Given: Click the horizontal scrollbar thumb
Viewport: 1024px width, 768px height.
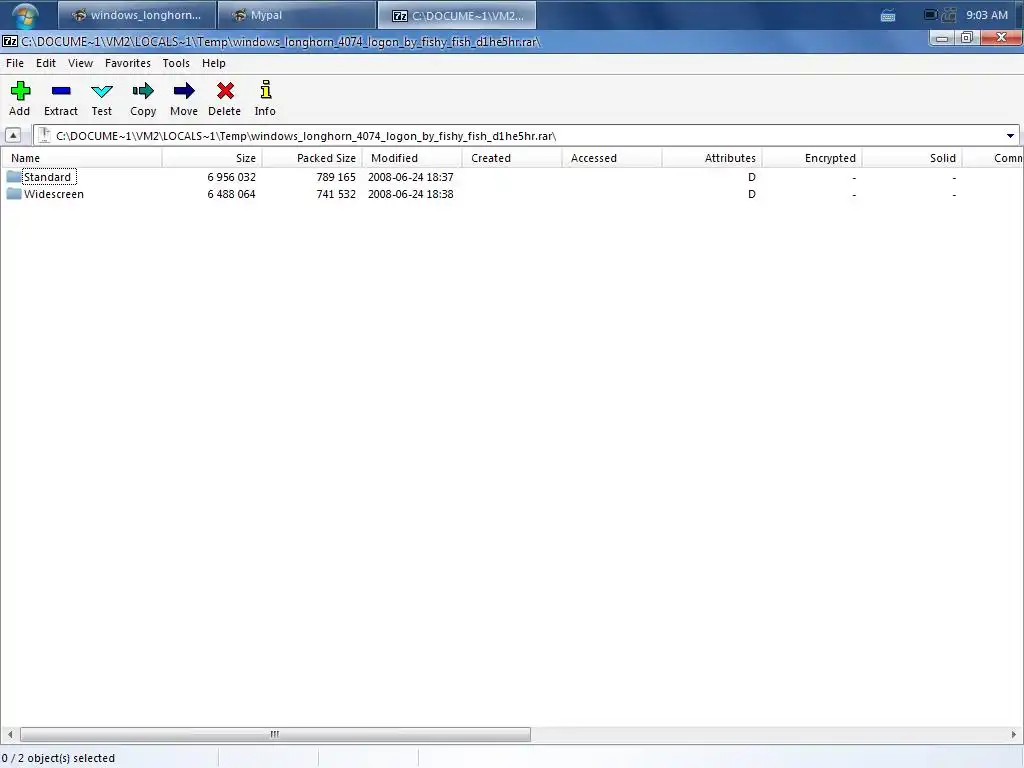Looking at the screenshot, I should pos(275,735).
